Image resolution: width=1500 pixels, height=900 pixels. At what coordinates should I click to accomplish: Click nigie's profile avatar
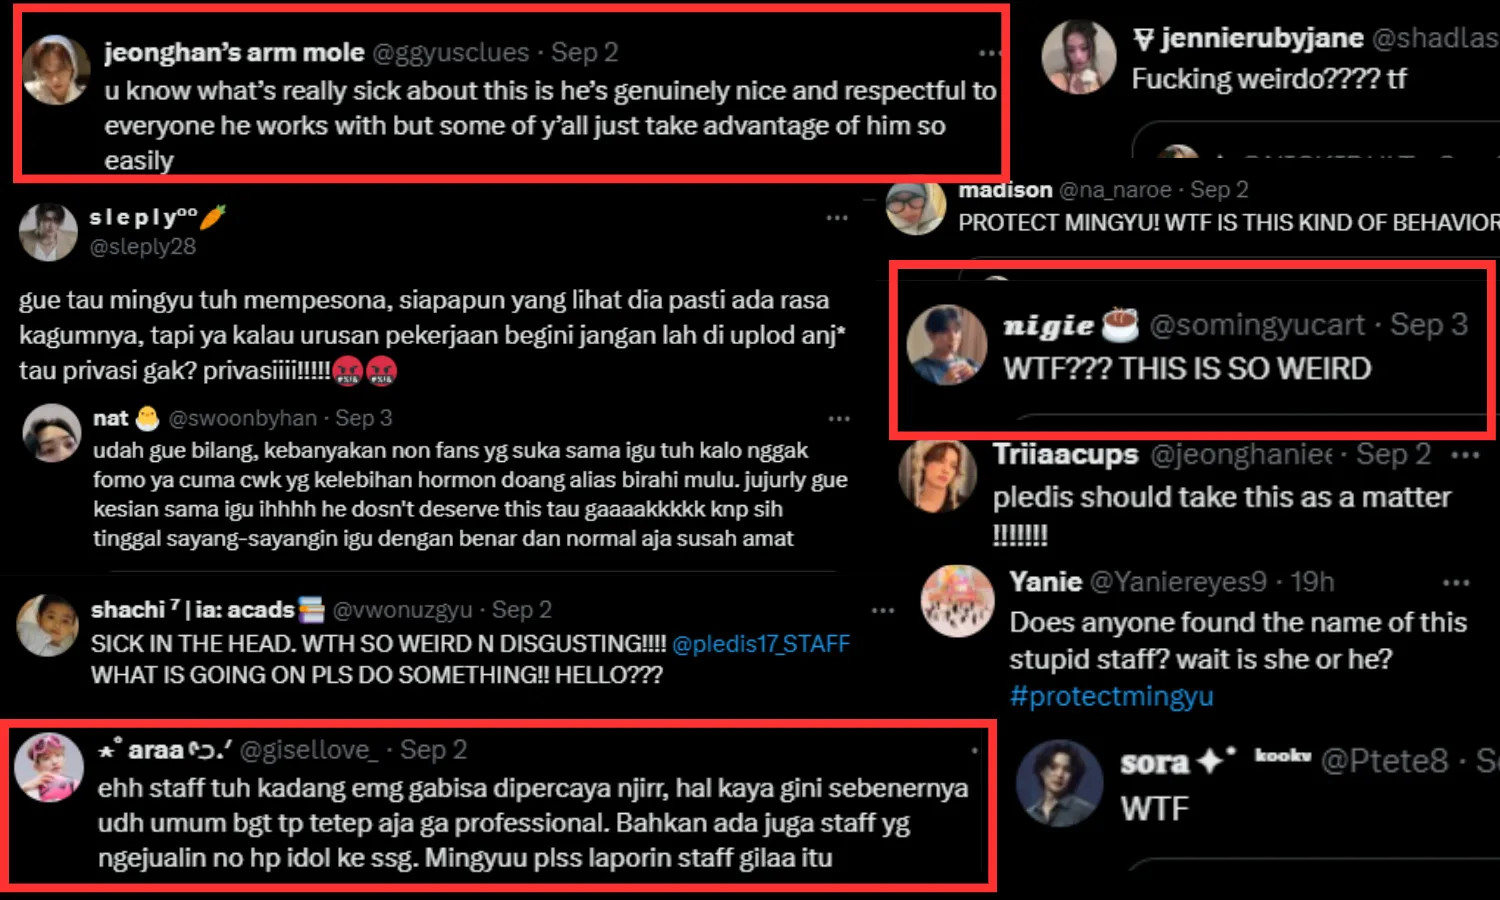click(x=946, y=345)
